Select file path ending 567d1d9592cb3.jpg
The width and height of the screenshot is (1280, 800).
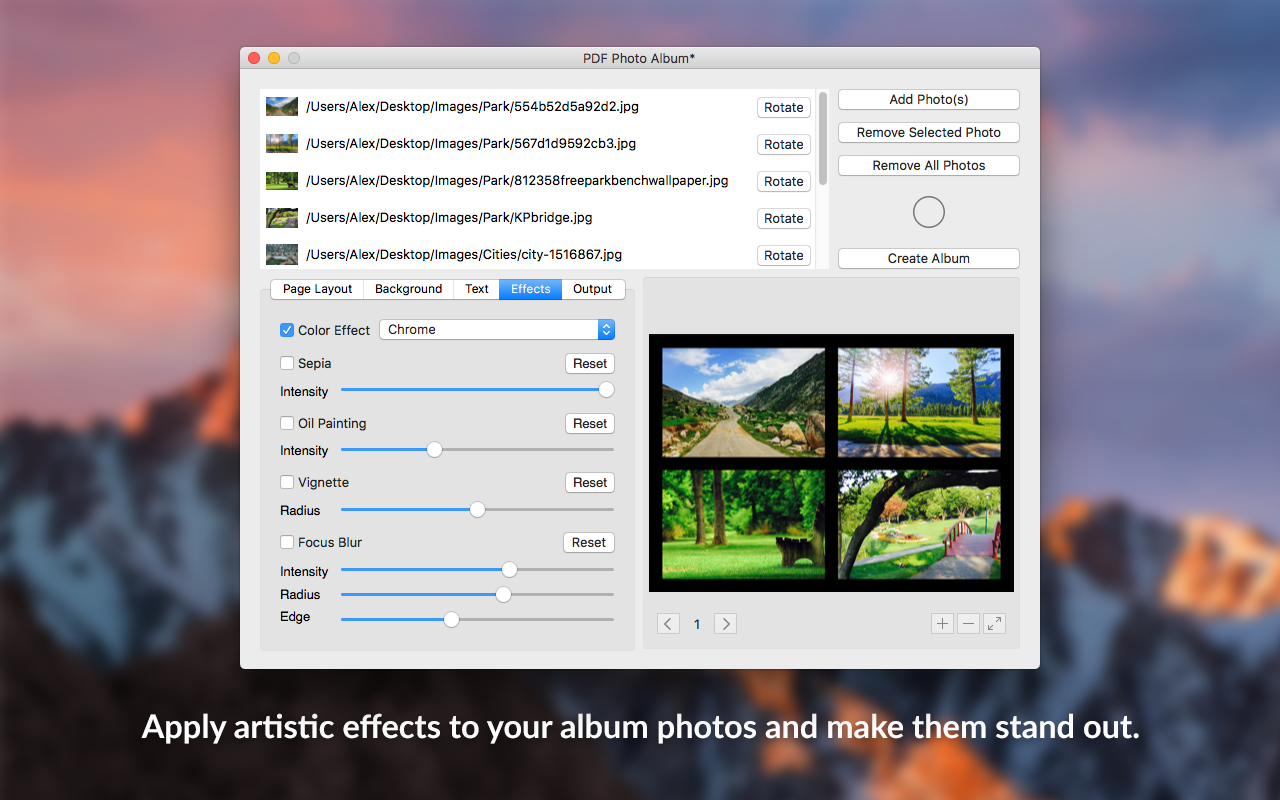coord(471,143)
